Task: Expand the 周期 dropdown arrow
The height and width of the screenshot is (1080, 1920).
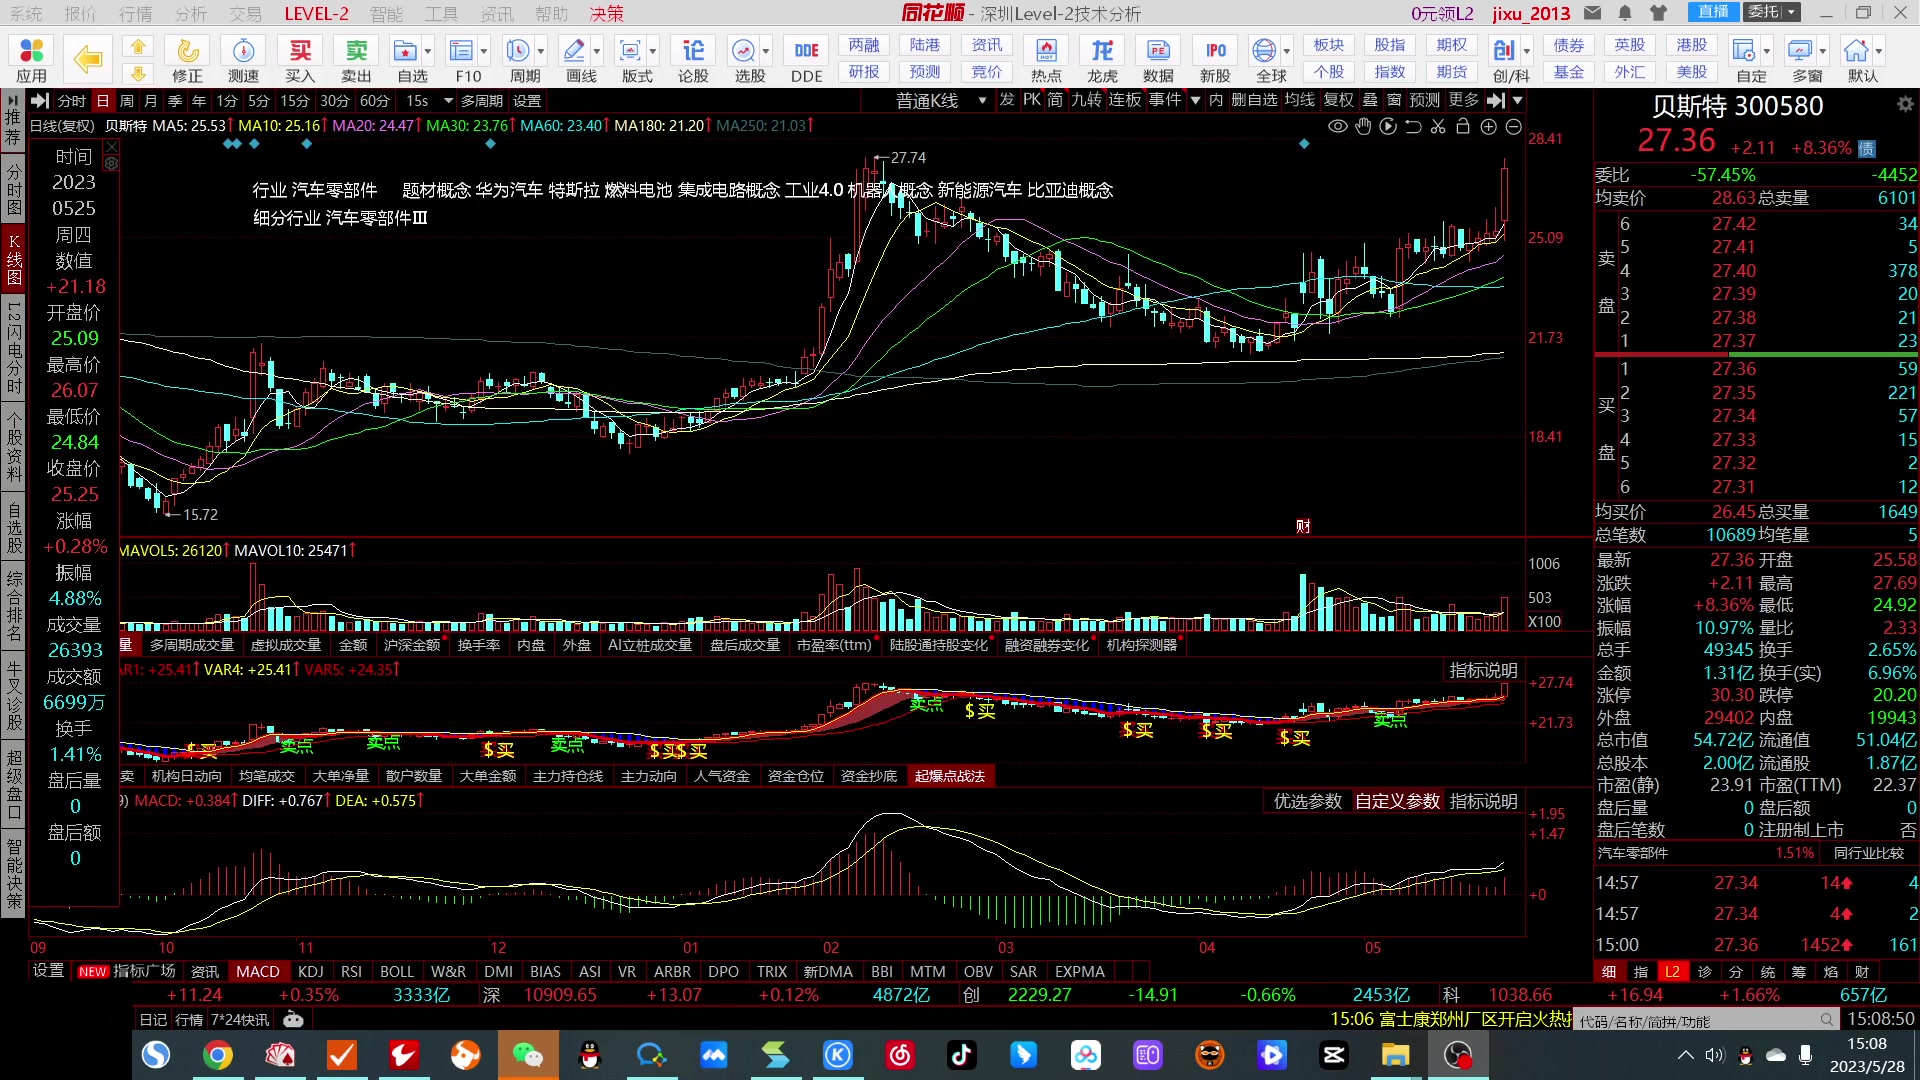Action: tap(542, 50)
